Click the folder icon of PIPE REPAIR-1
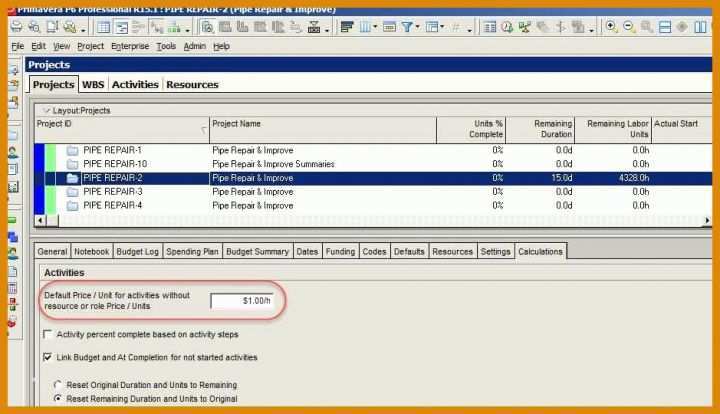 point(72,150)
